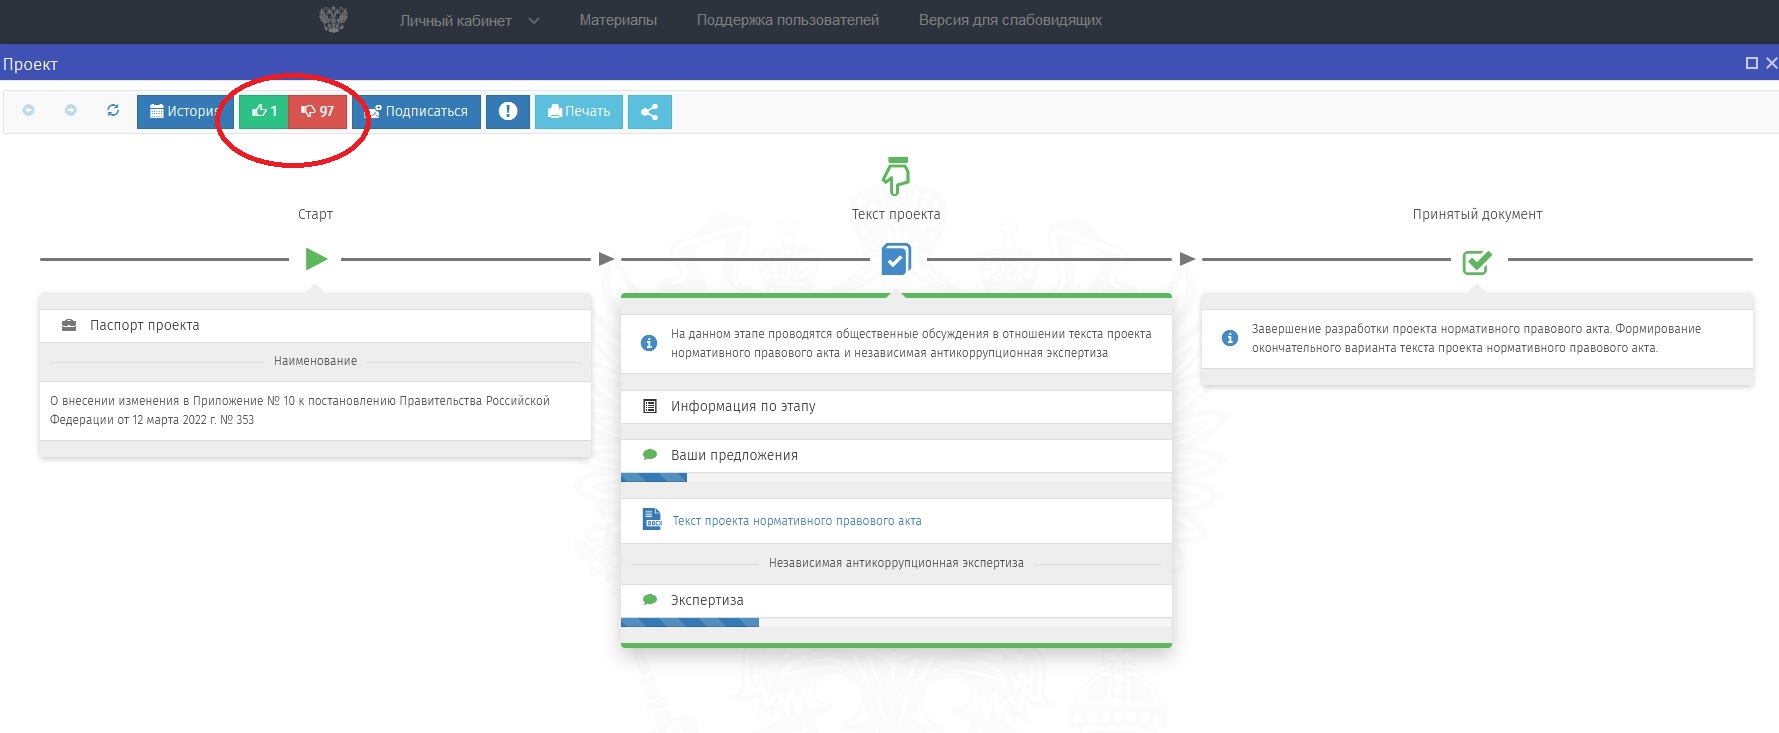Image resolution: width=1779 pixels, height=733 pixels.
Task: Maximize the Проект panel
Action: [1751, 63]
